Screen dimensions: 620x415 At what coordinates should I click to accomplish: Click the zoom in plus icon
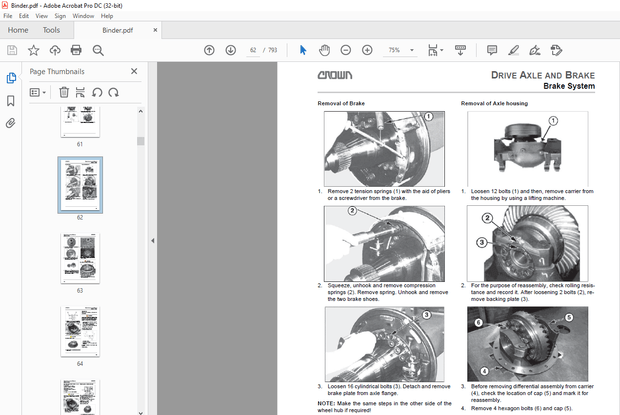pyautogui.click(x=367, y=50)
